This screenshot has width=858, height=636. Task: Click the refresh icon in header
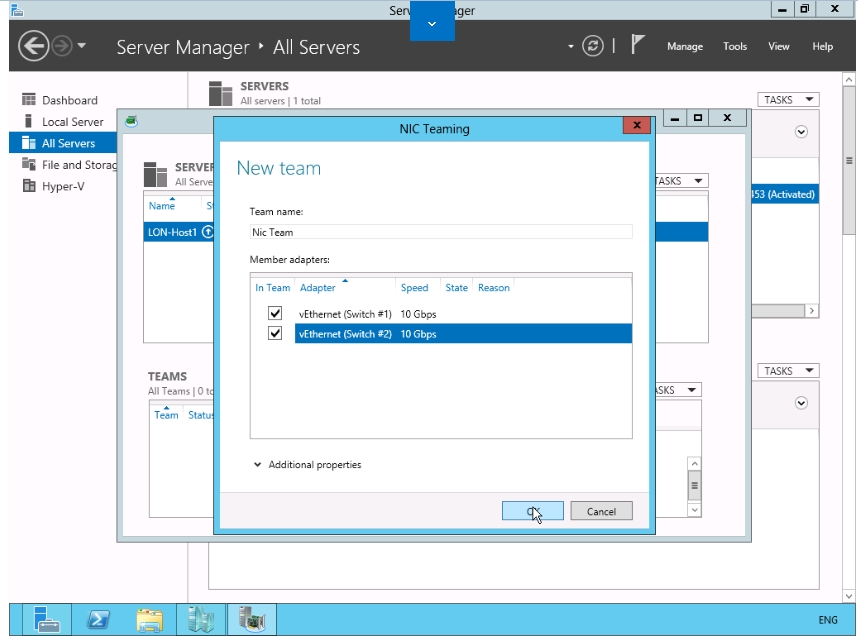[593, 47]
